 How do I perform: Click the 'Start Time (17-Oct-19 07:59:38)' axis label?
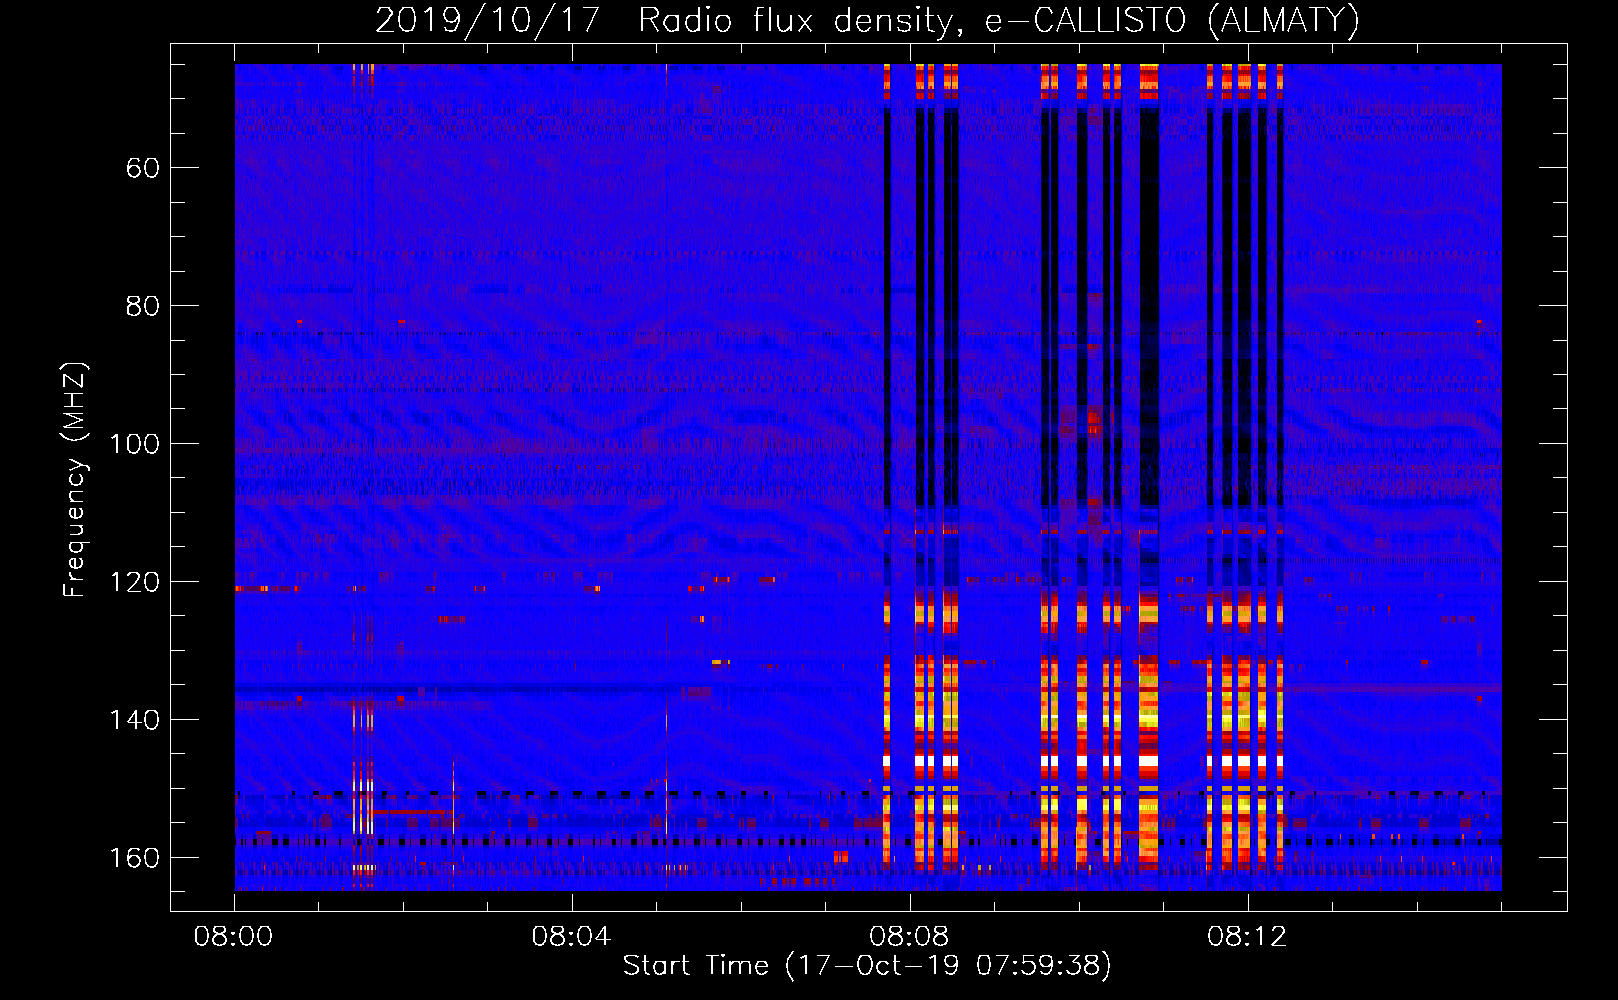pyautogui.click(x=867, y=965)
